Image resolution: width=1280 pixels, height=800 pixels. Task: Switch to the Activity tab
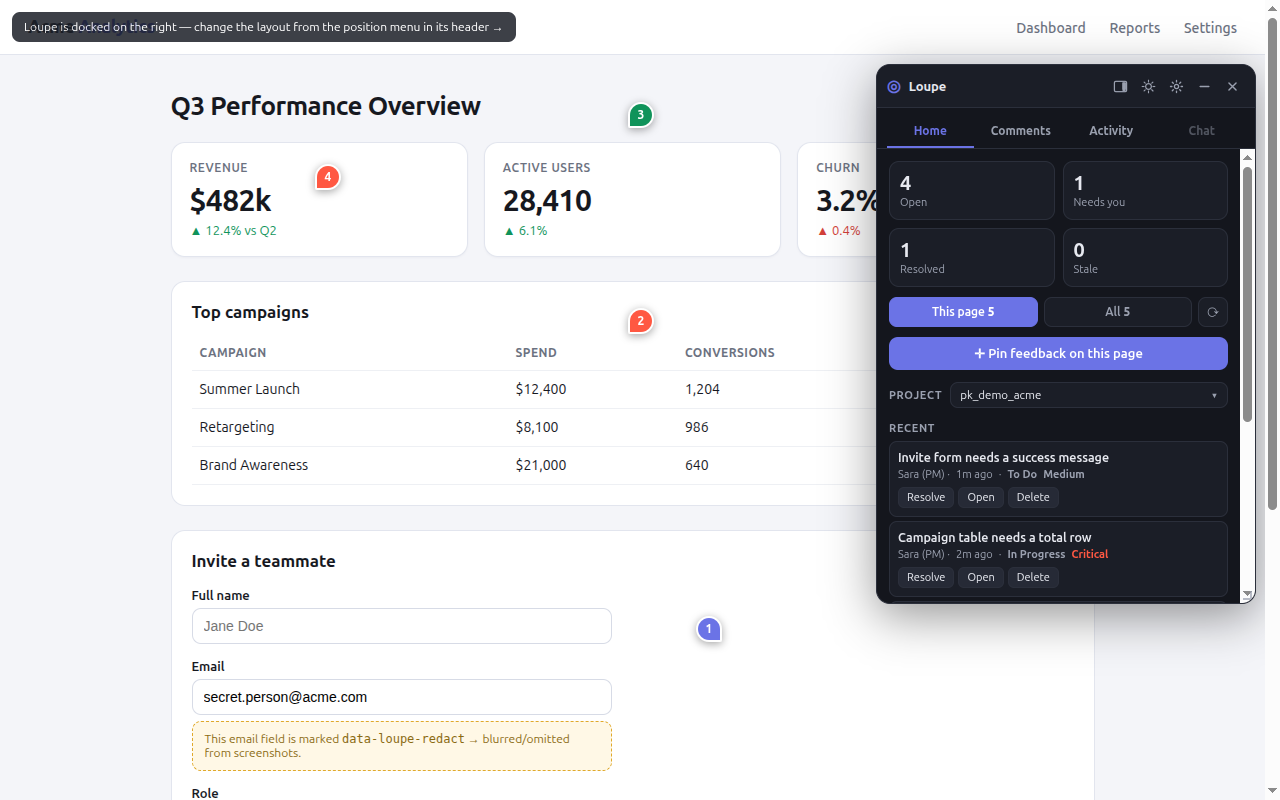click(x=1111, y=130)
